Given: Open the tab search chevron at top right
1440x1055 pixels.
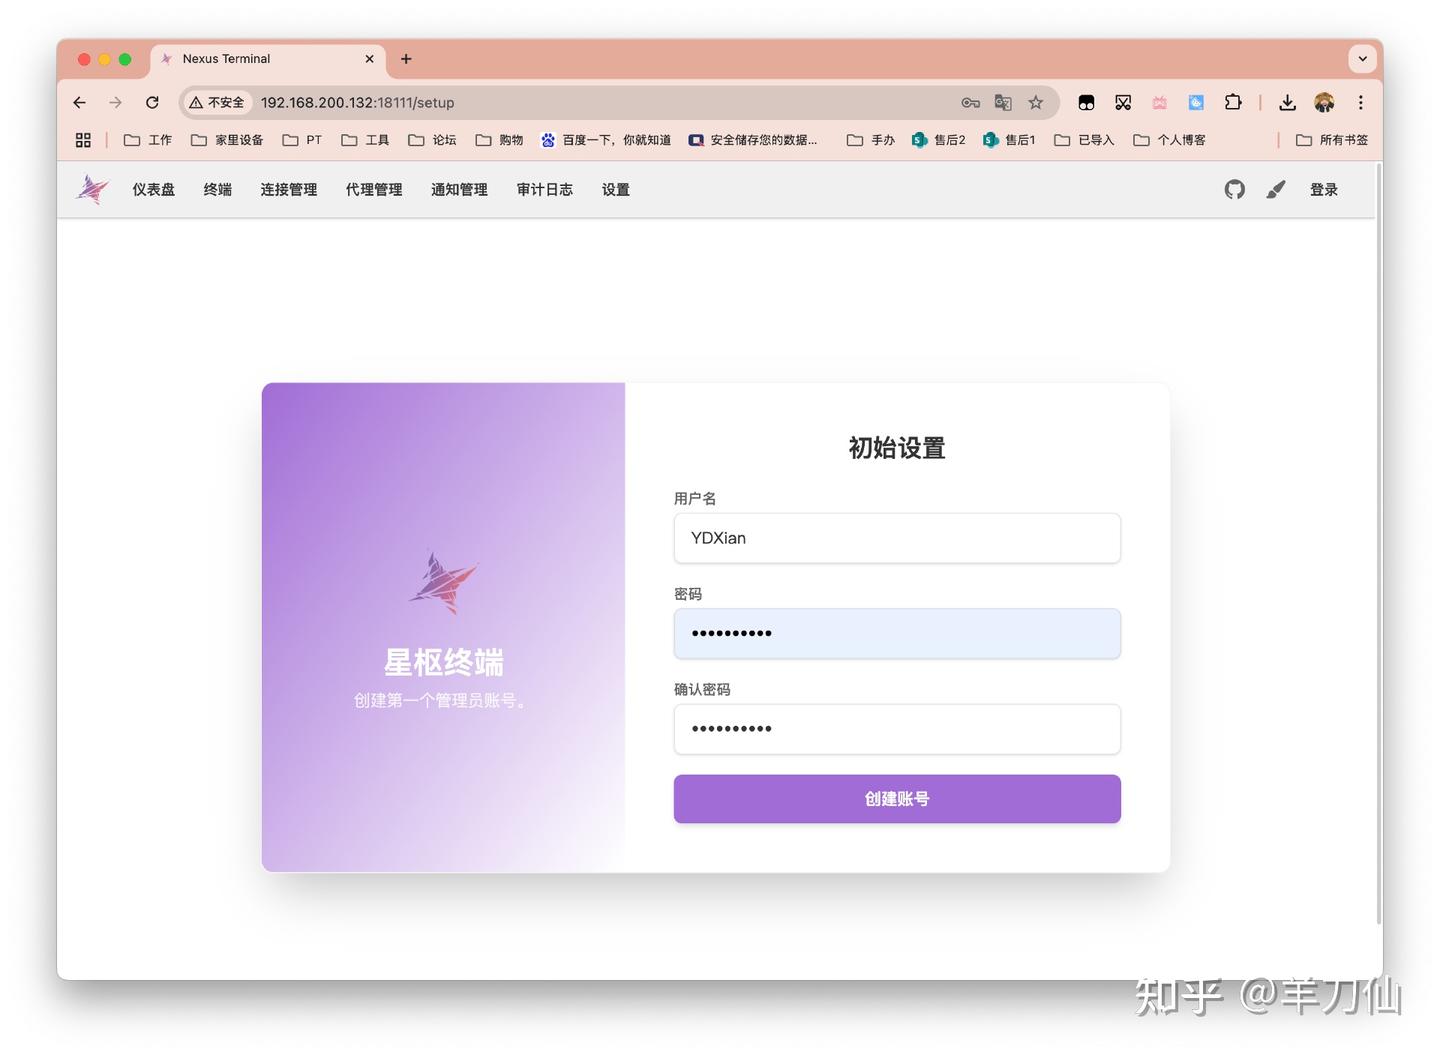Looking at the screenshot, I should pos(1362,58).
